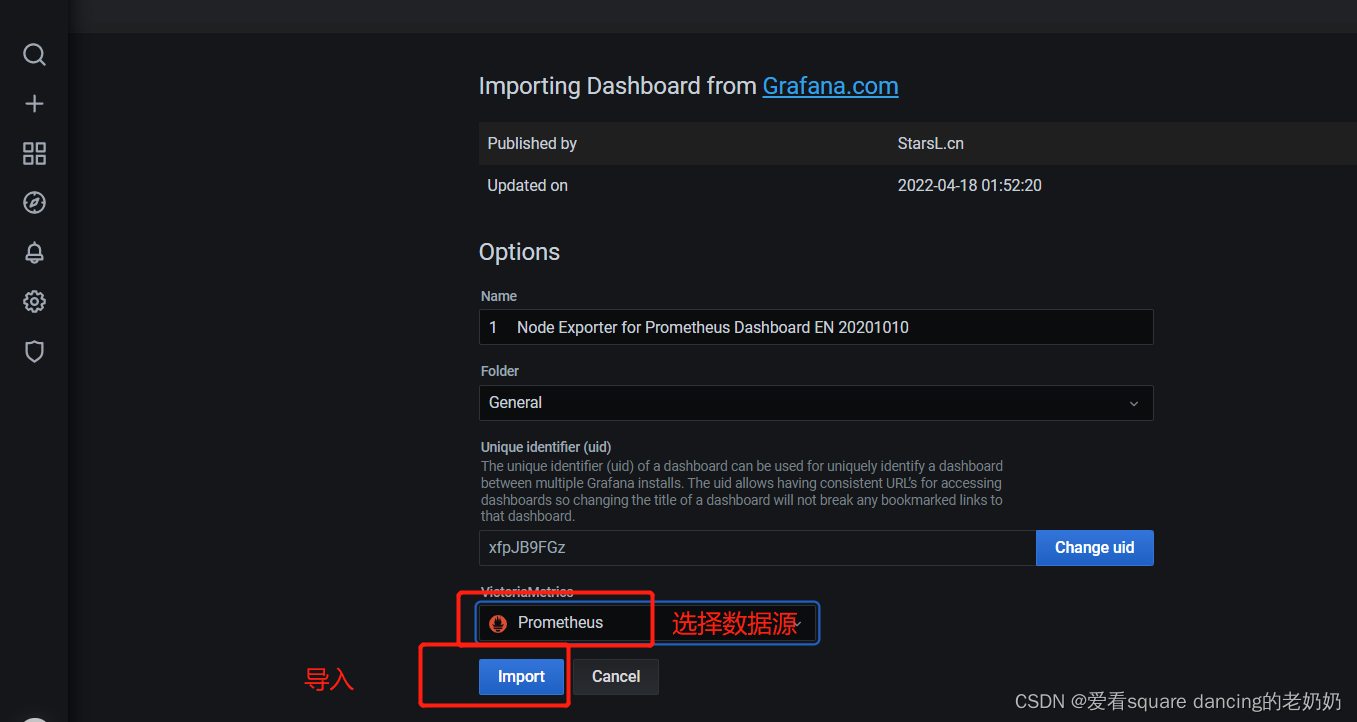
Task: Click the Published by label
Action: coord(532,143)
